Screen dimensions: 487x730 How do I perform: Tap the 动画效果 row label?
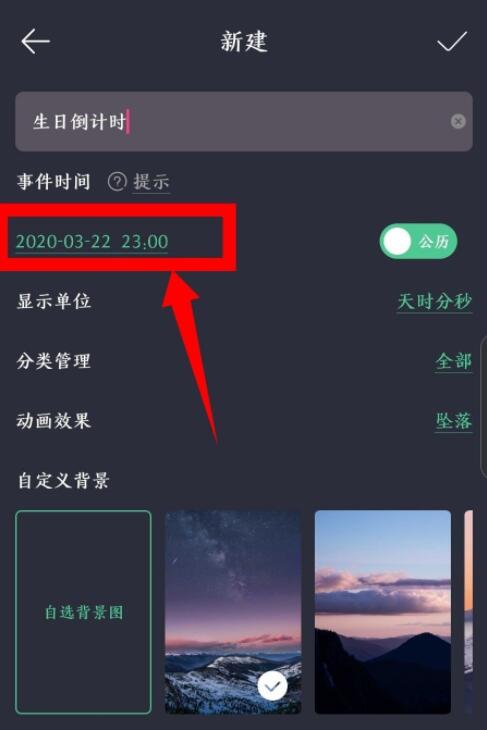click(54, 421)
